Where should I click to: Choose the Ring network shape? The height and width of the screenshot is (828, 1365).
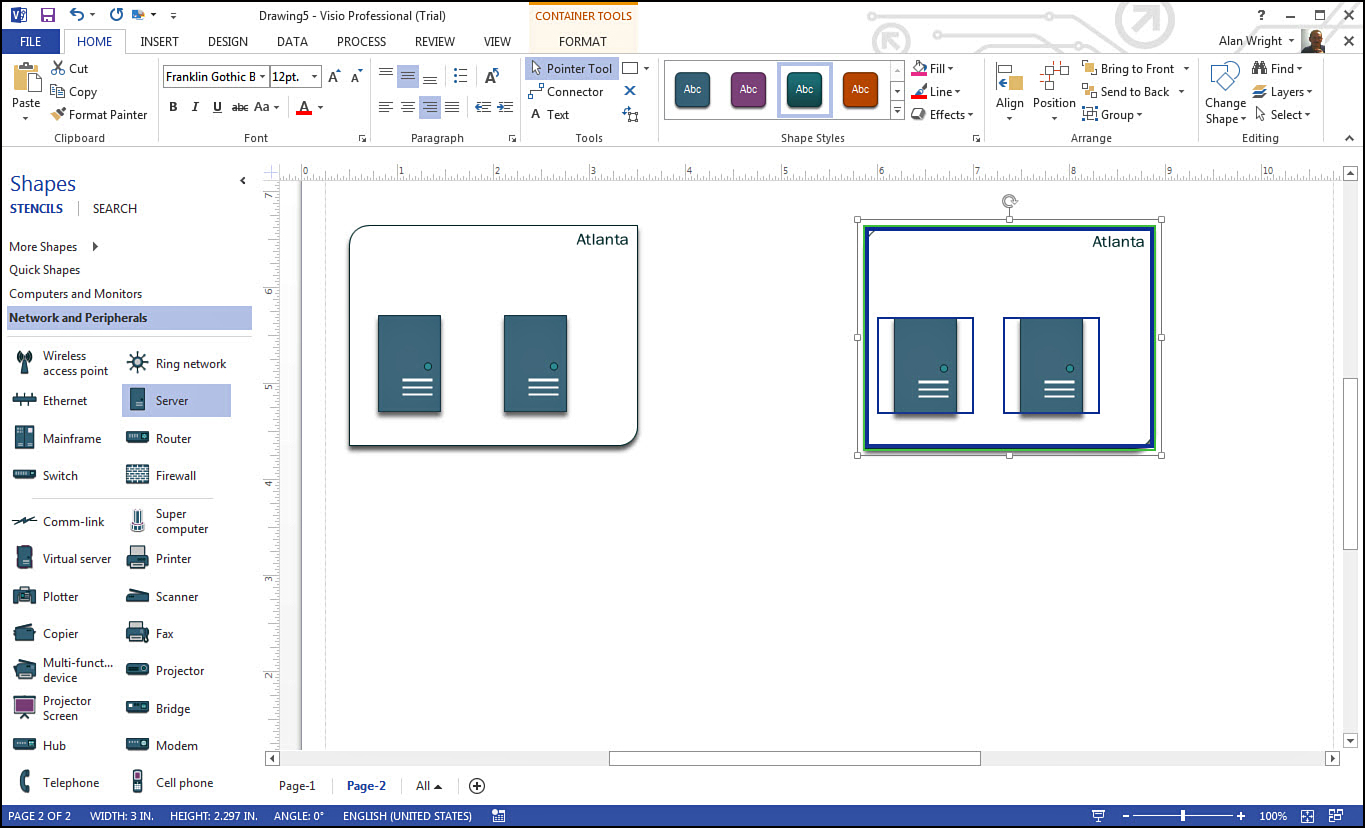176,364
